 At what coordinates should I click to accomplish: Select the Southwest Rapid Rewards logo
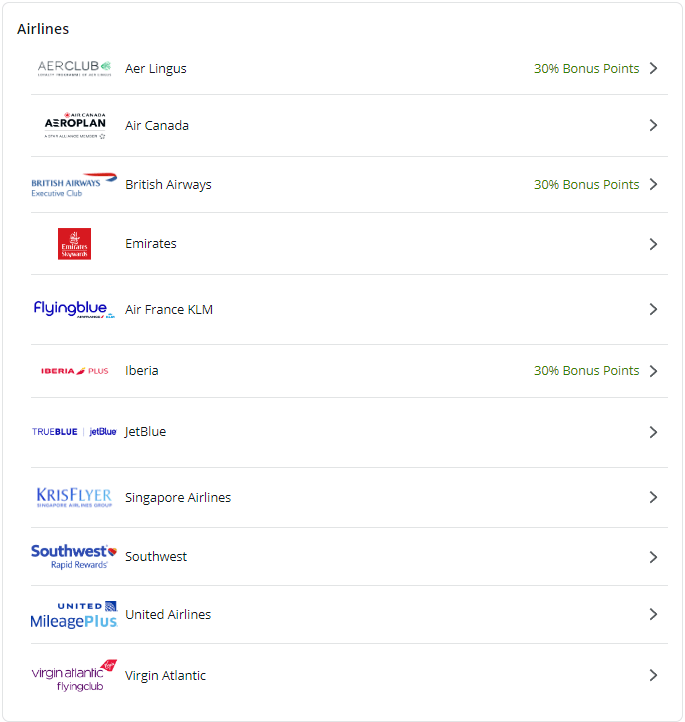click(74, 557)
